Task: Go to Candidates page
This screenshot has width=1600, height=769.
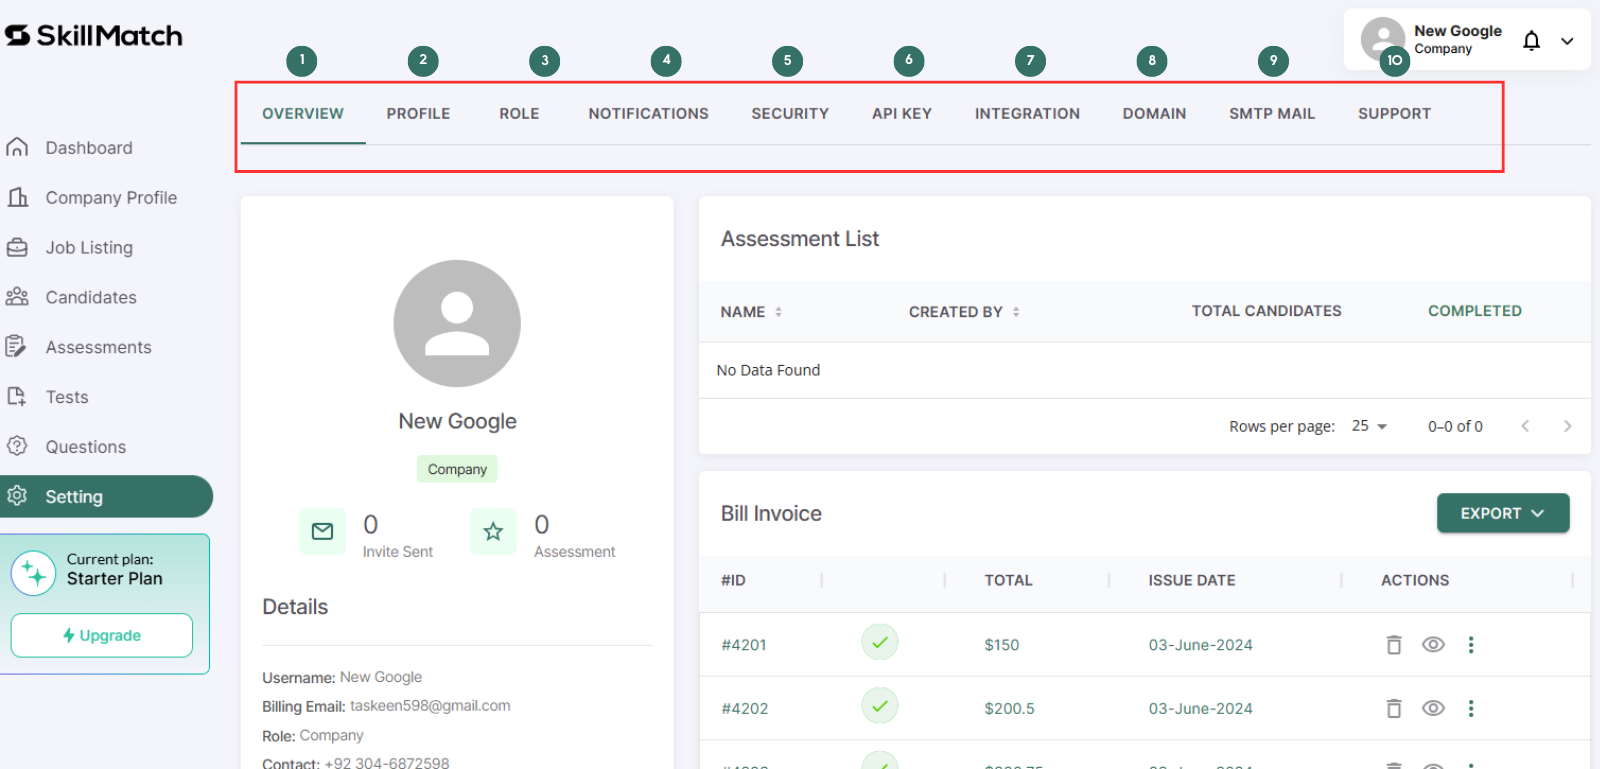Action: [x=91, y=298]
